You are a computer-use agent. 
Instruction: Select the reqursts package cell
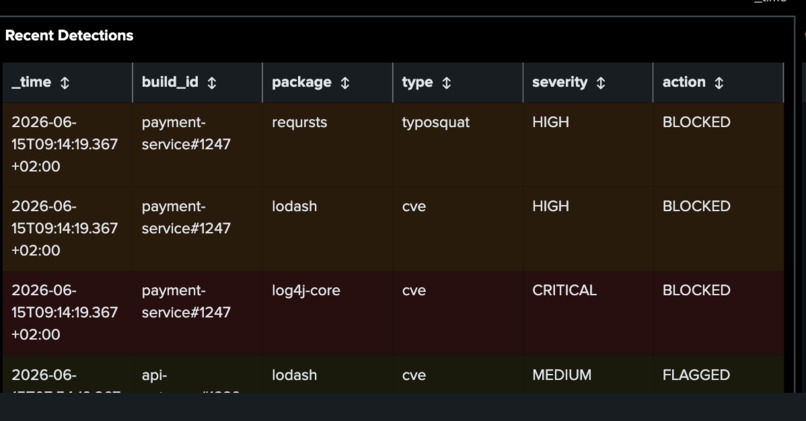(x=300, y=123)
